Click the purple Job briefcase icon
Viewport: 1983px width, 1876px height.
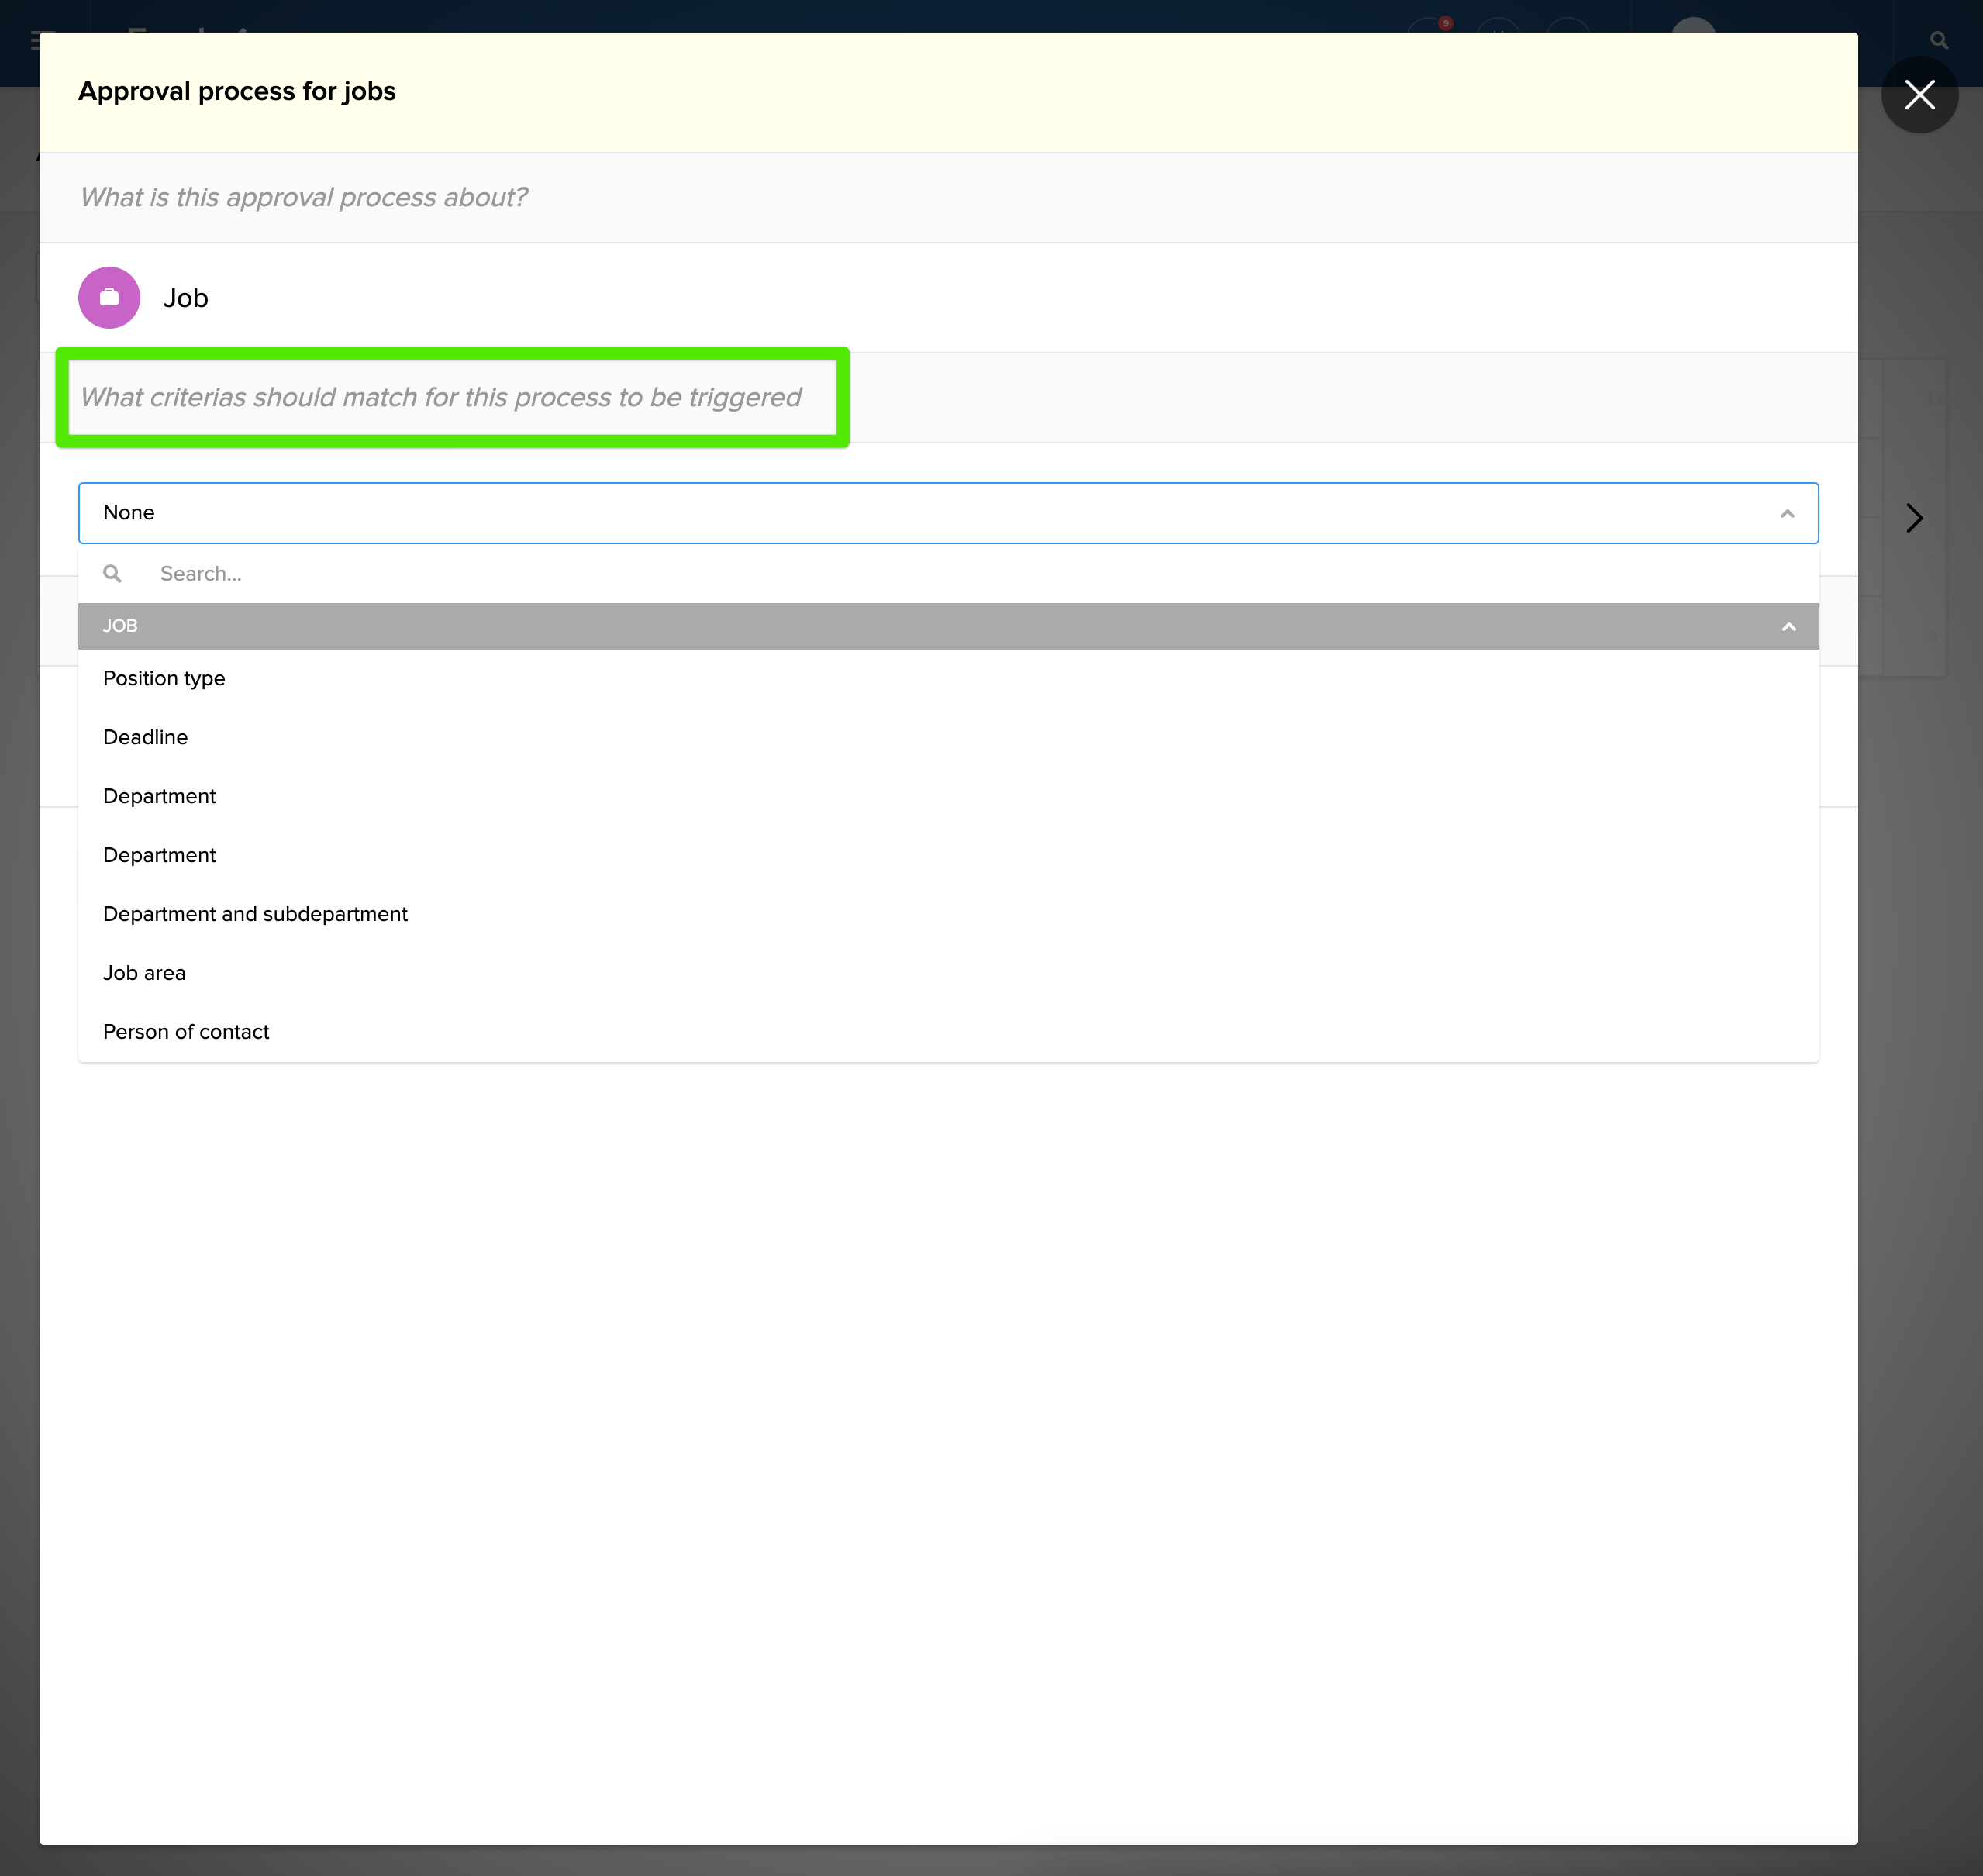point(109,297)
